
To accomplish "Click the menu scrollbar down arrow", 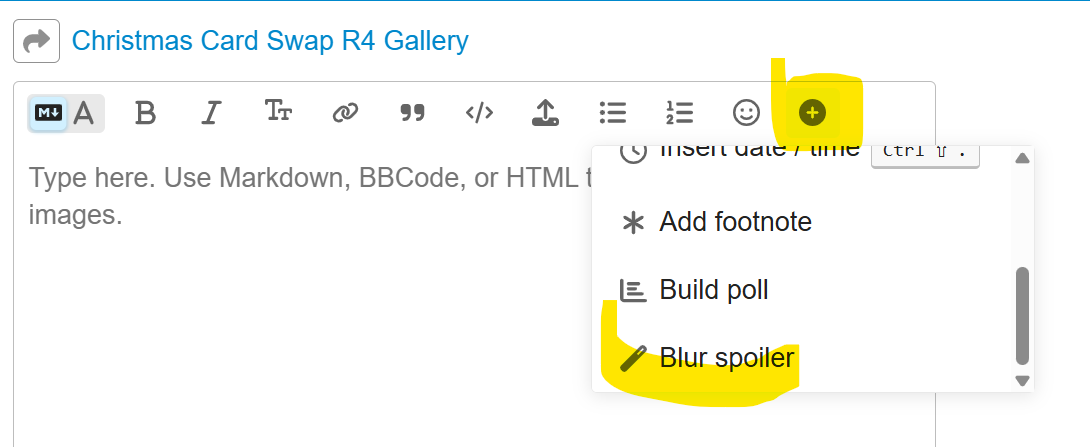I will (1022, 380).
